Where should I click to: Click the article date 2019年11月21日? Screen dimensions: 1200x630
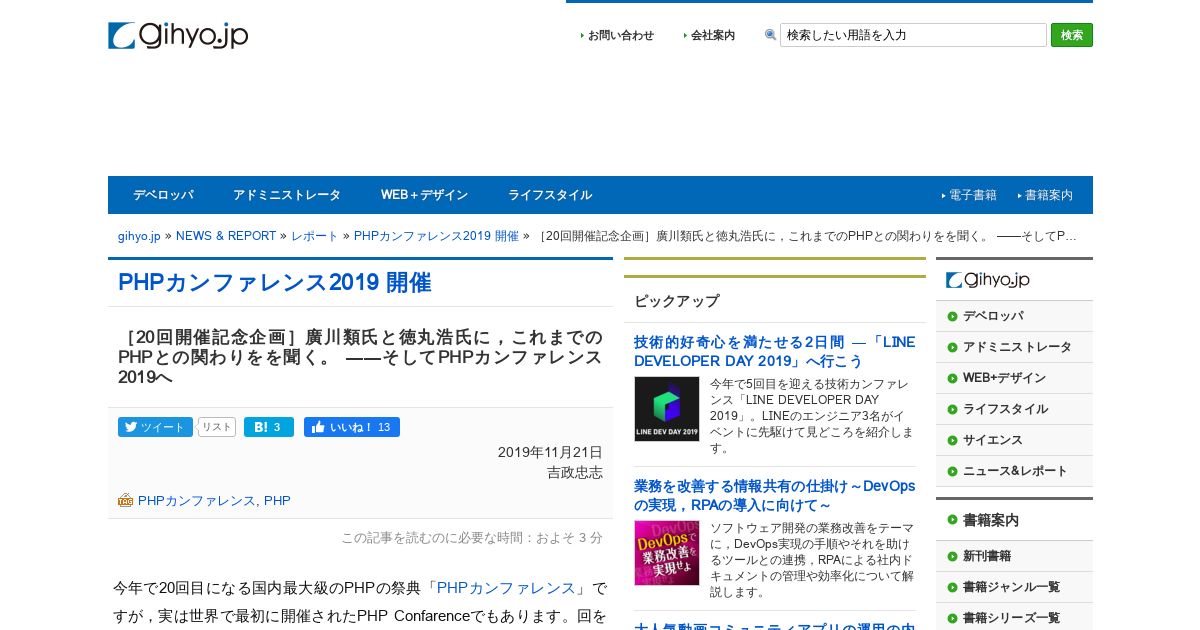tap(550, 452)
